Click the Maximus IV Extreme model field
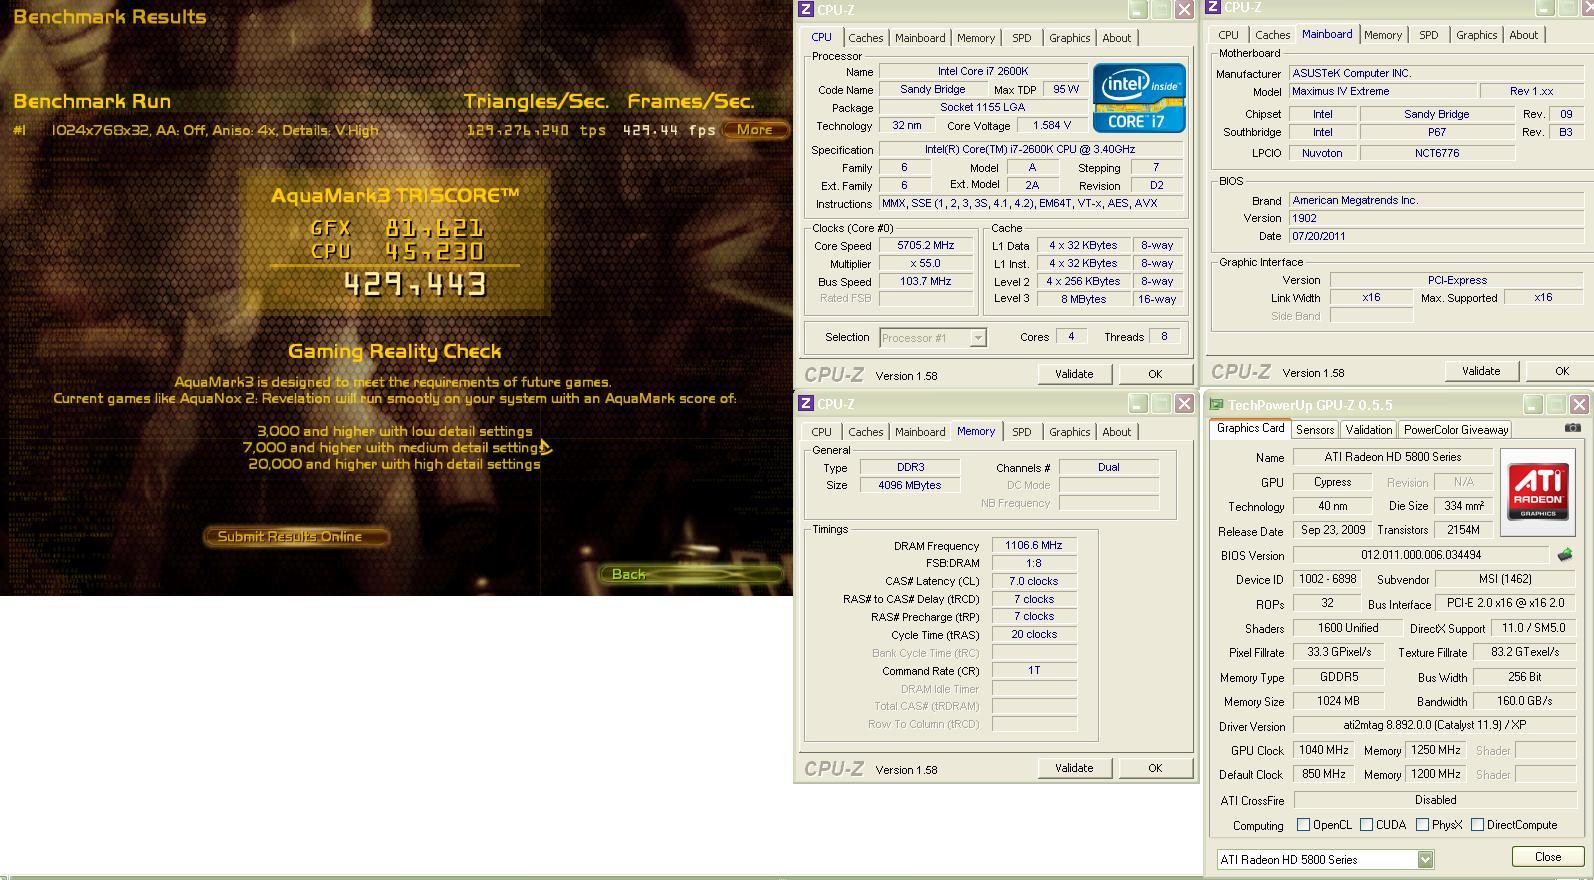Image resolution: width=1594 pixels, height=880 pixels. click(1381, 91)
